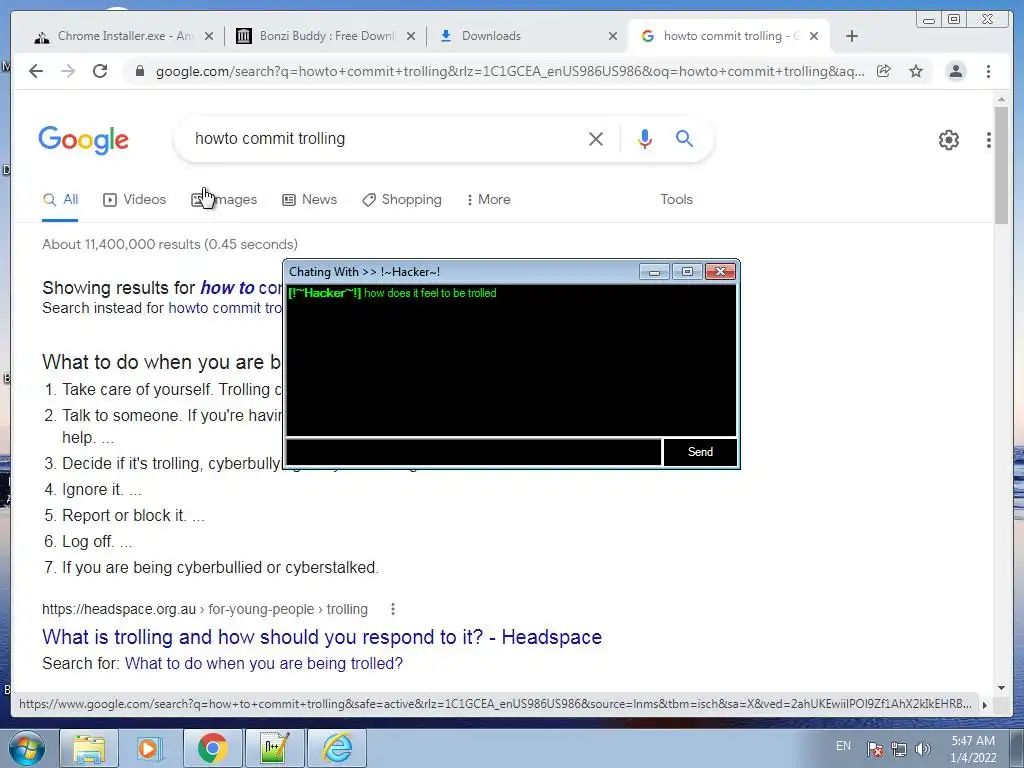Open a new browser tab

852,36
